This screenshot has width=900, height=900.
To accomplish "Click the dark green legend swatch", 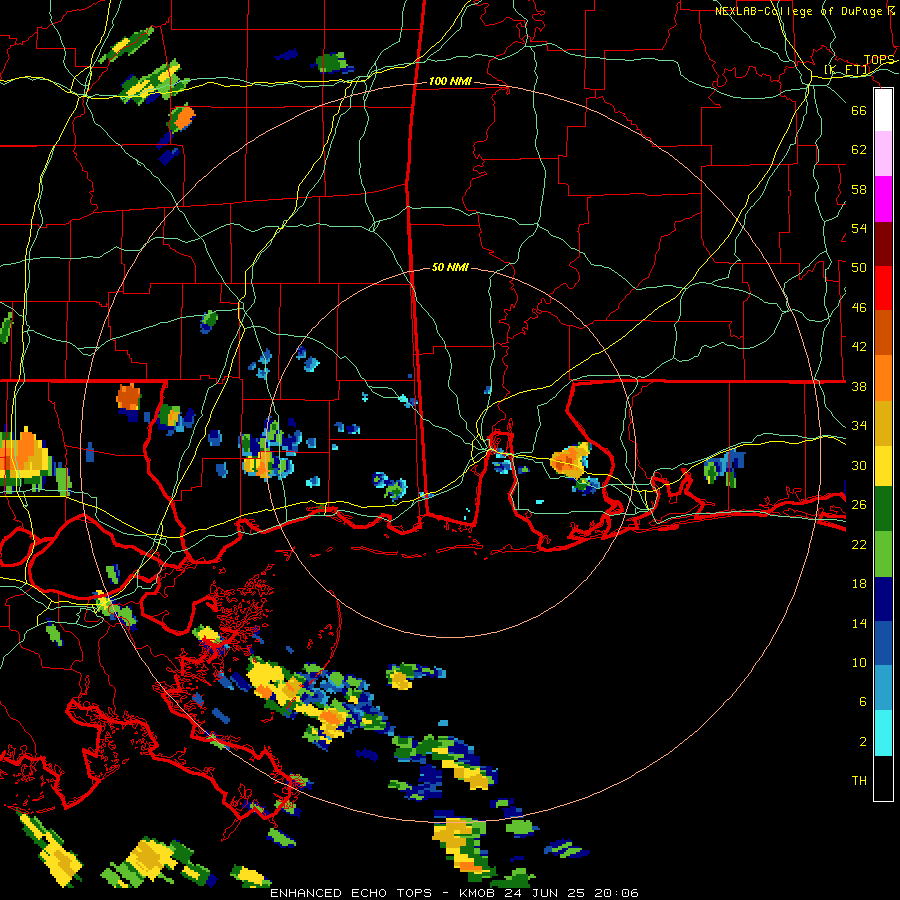I will click(x=883, y=509).
